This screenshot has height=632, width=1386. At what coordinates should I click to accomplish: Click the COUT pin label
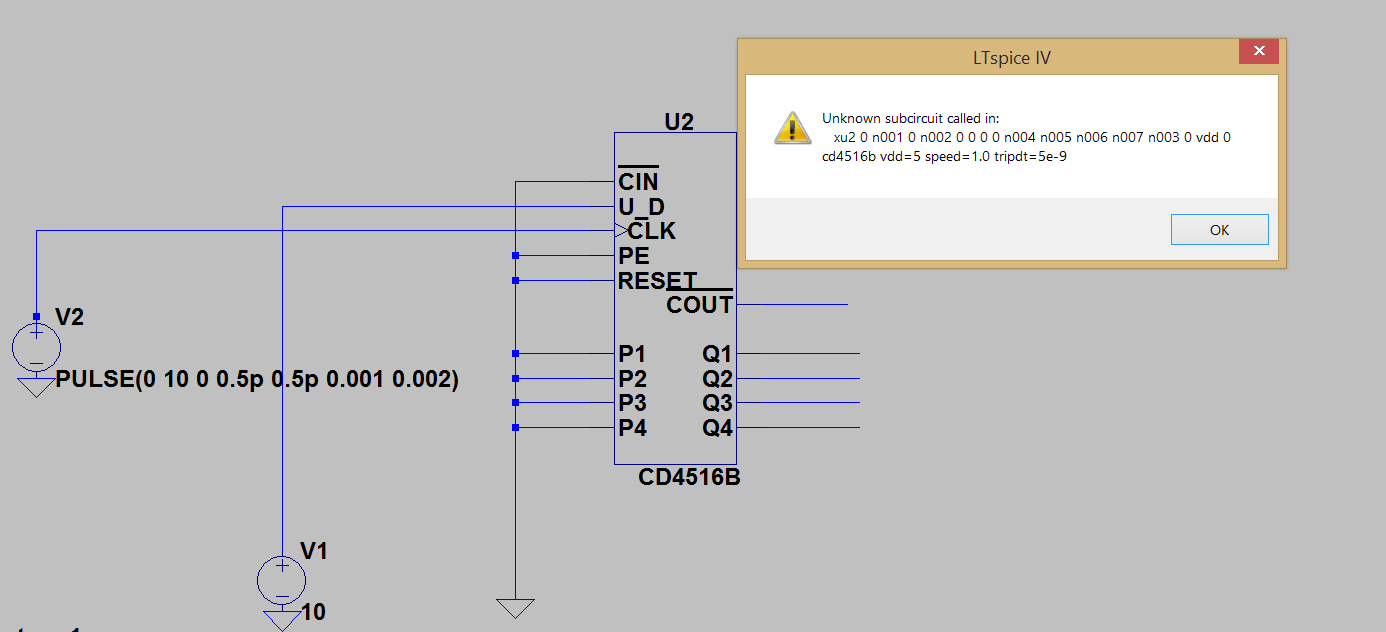click(700, 304)
